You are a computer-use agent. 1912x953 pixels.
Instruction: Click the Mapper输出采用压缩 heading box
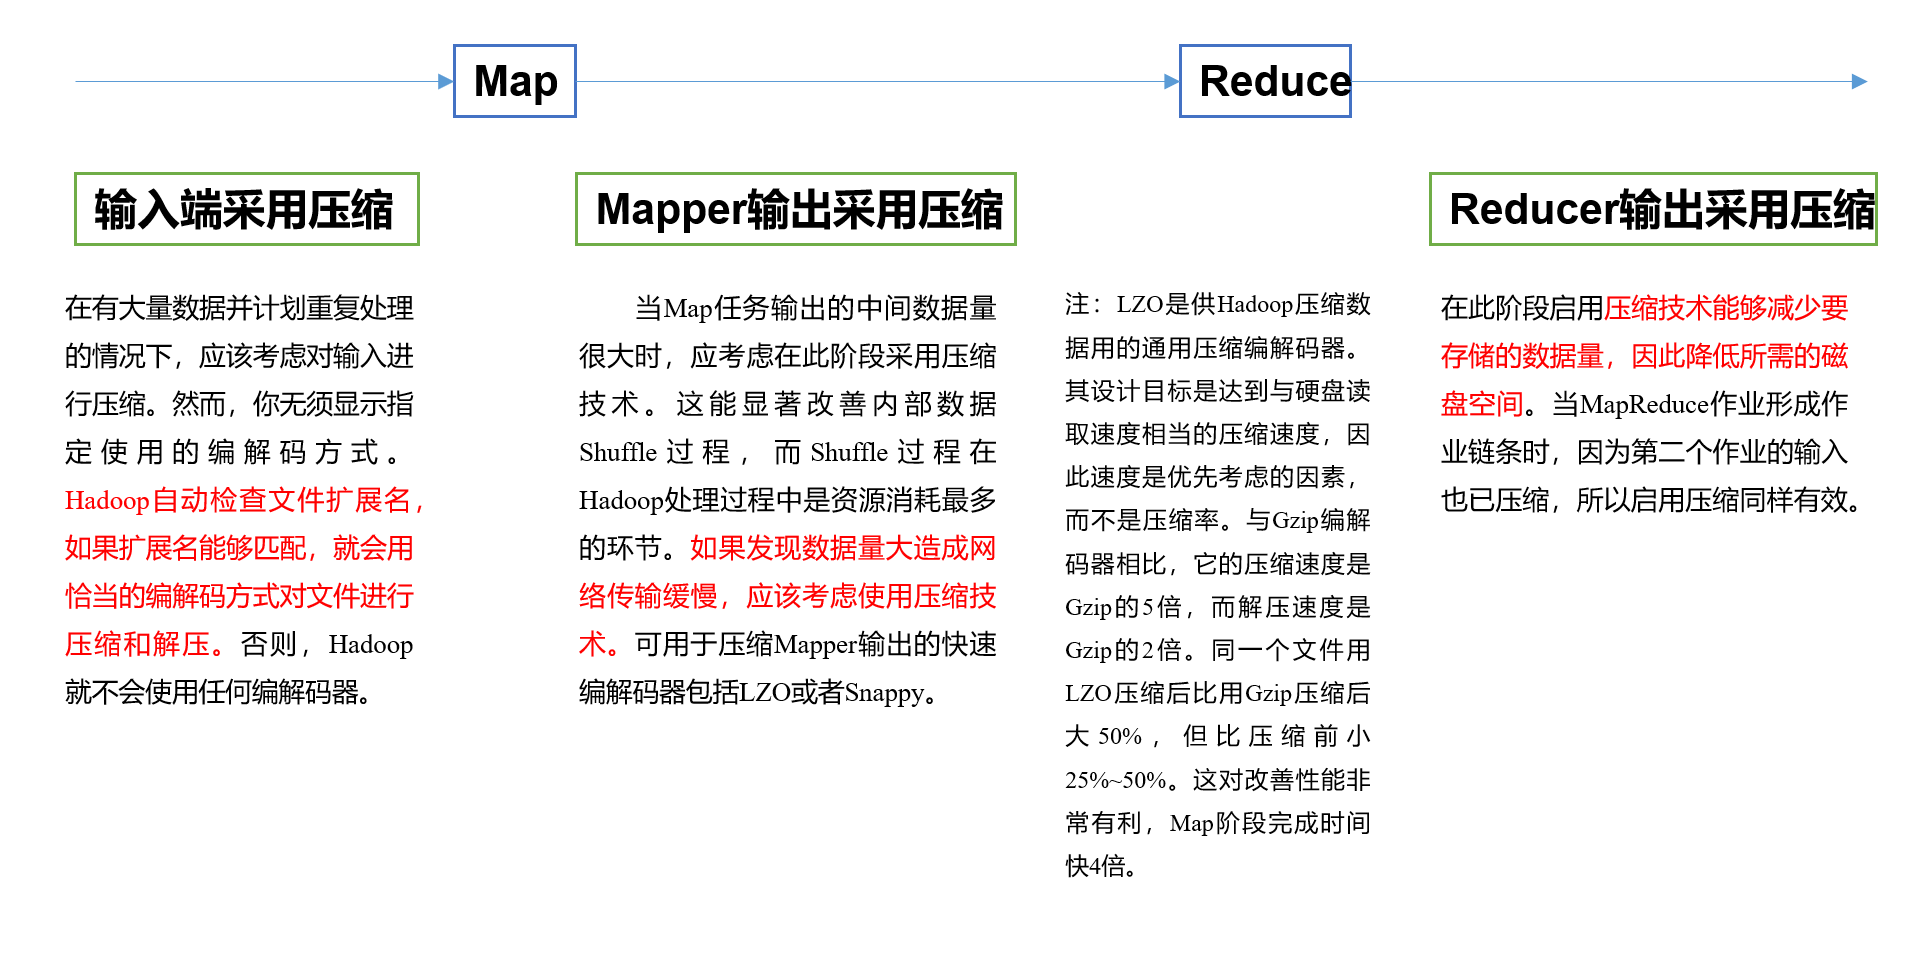pyautogui.click(x=795, y=210)
